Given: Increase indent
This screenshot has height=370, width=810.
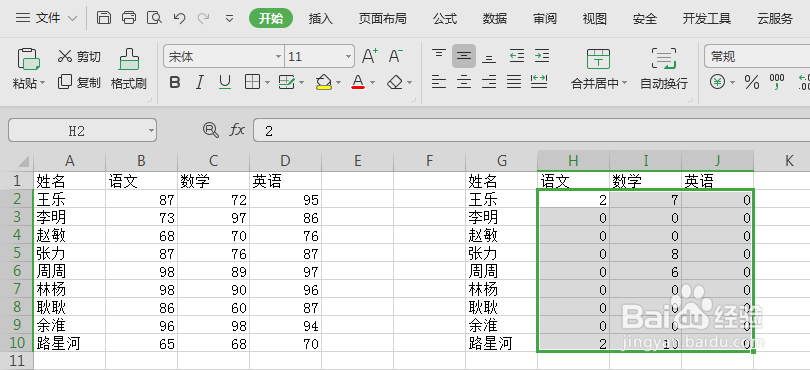Looking at the screenshot, I should 541,56.
